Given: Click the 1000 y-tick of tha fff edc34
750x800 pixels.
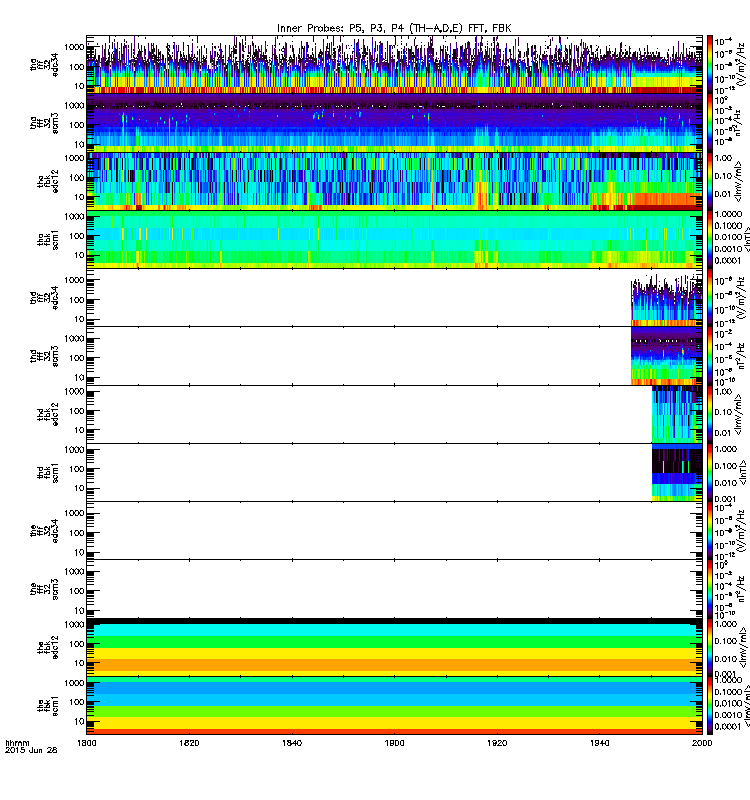Looking at the screenshot, I should click(74, 47).
